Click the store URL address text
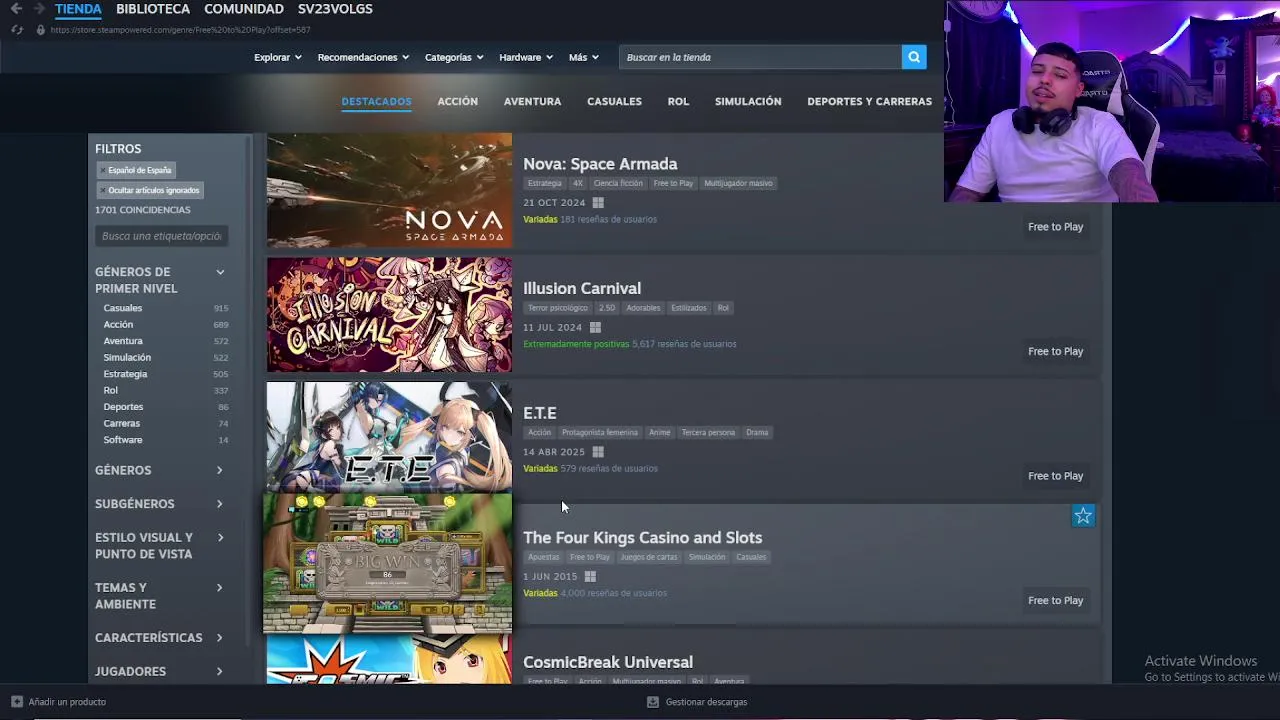This screenshot has width=1280, height=720. pos(180,30)
